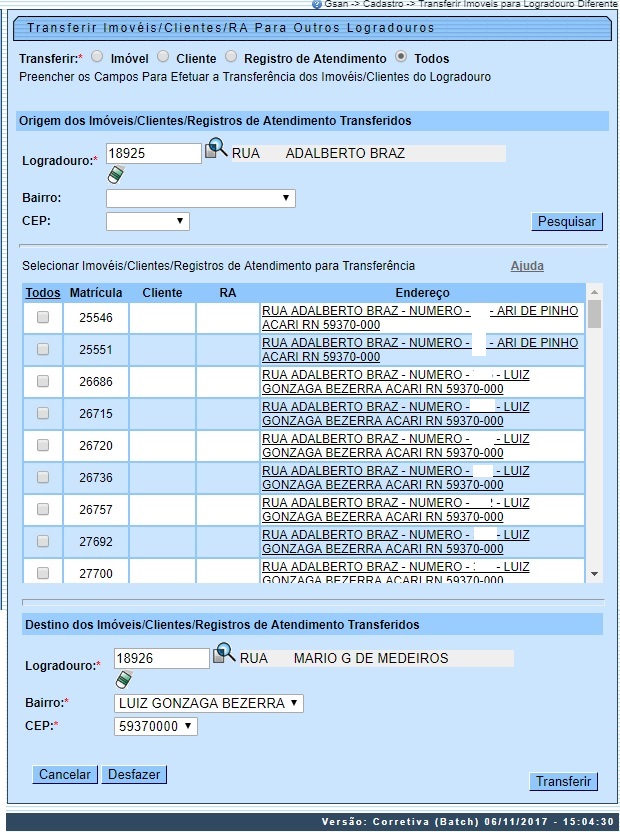Select the Todos radio option

coord(402,58)
